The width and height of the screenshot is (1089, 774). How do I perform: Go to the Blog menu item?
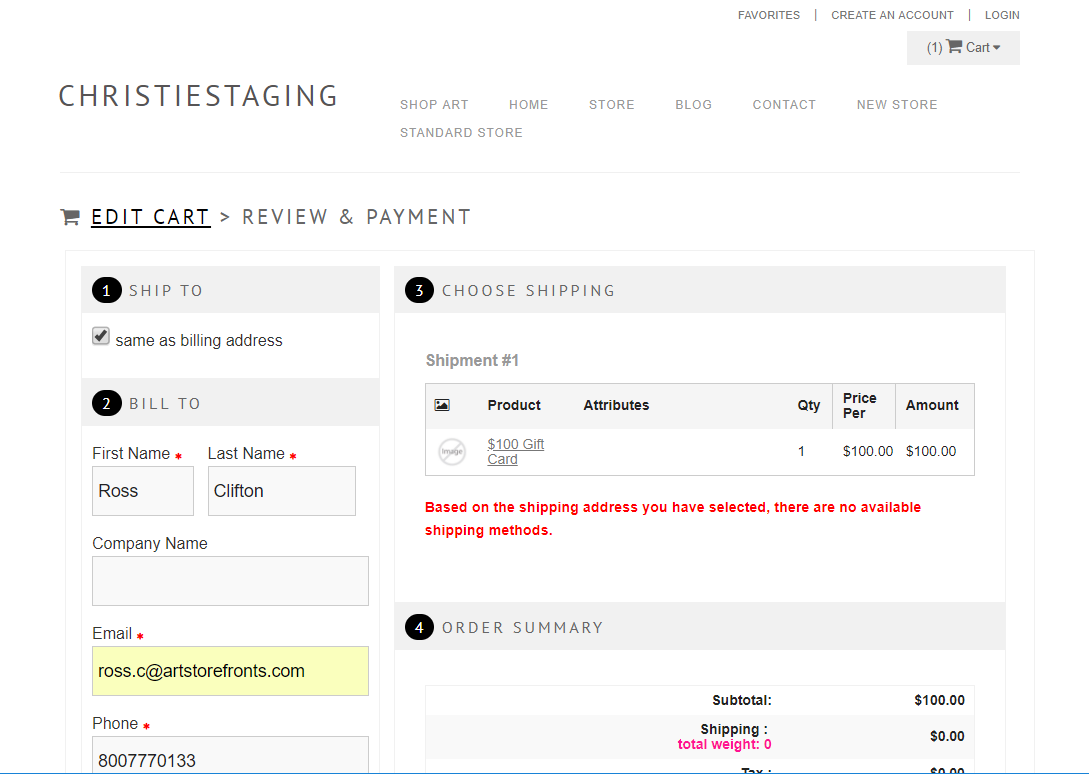[x=693, y=105]
